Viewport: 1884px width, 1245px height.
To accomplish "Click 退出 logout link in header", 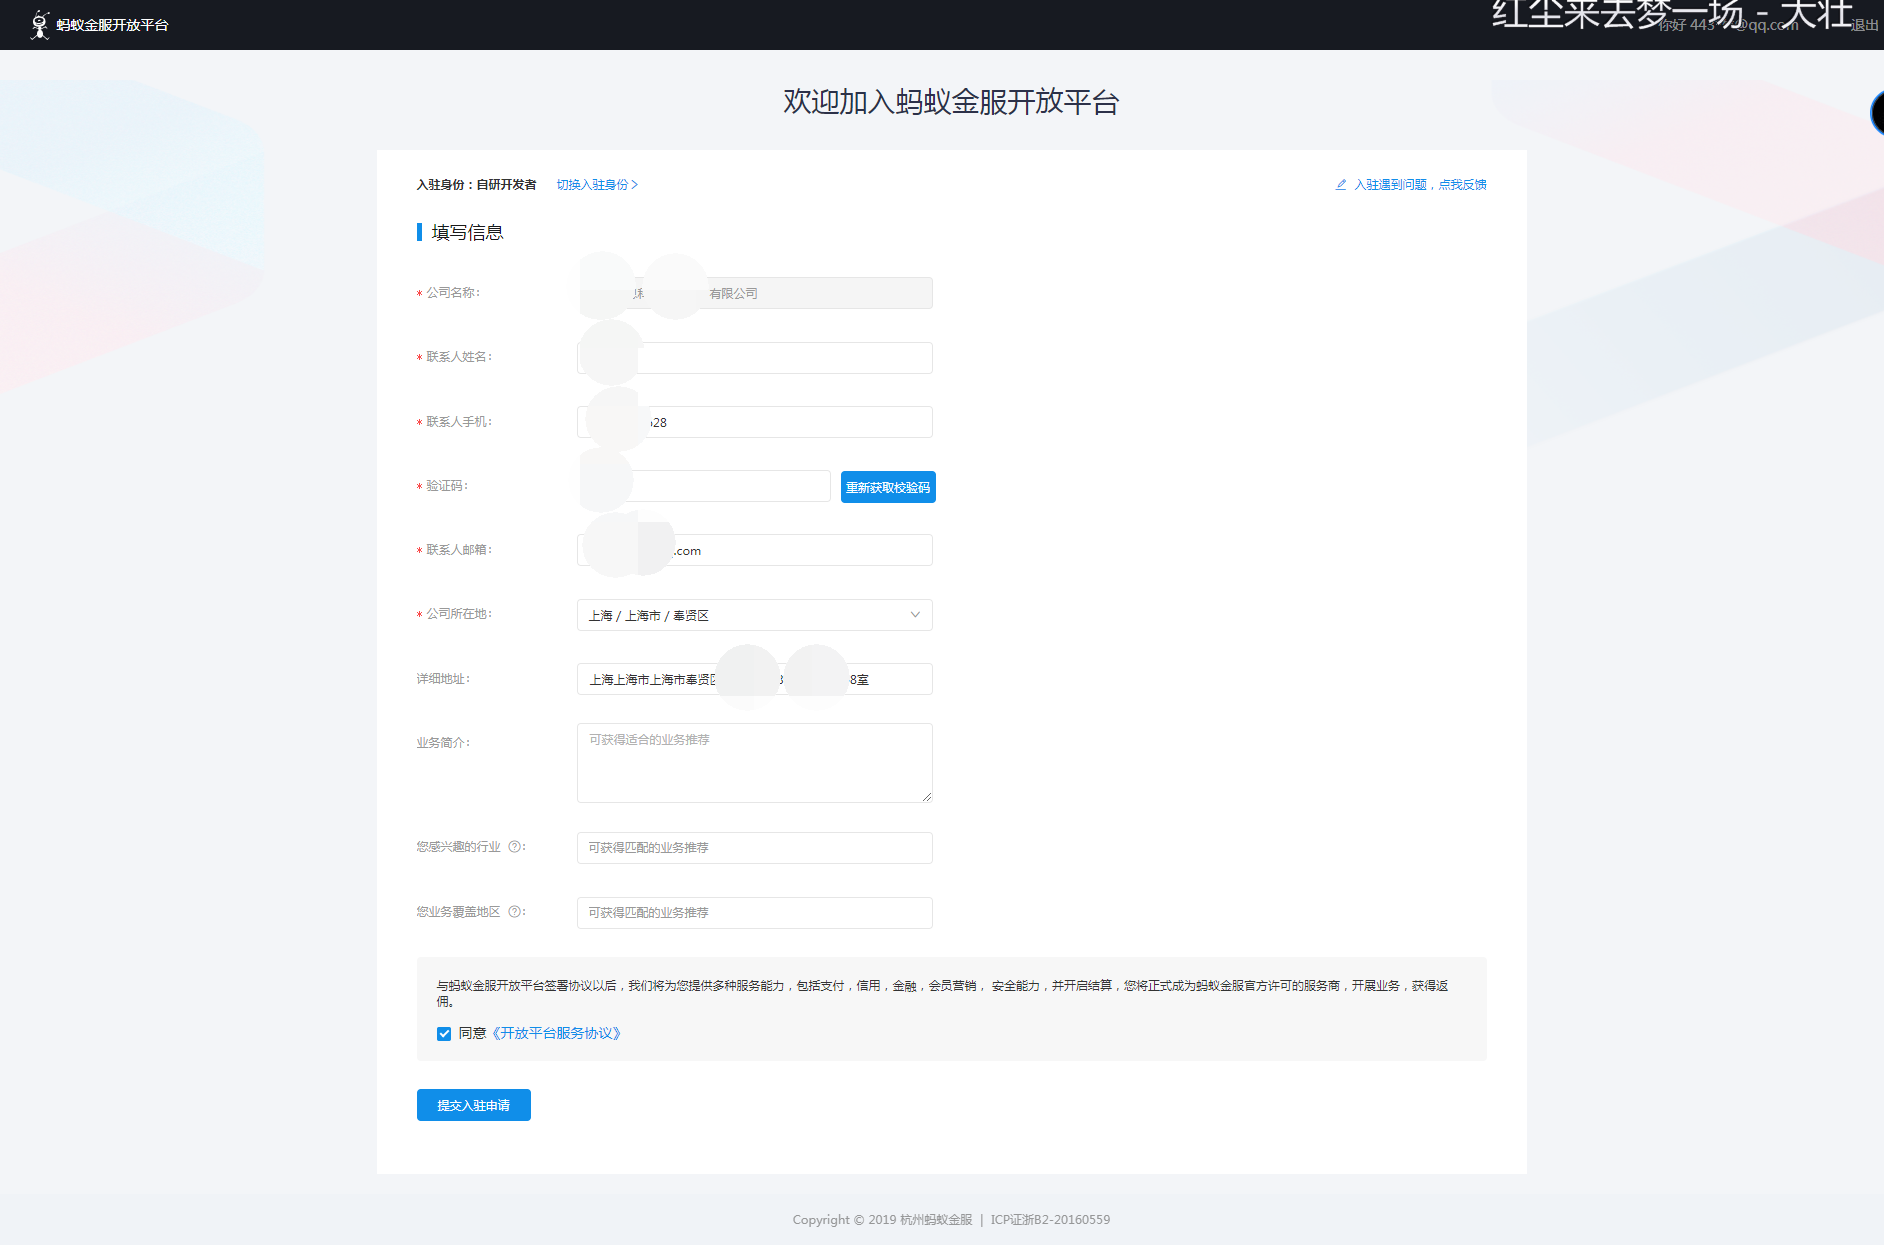I will point(1865,26).
